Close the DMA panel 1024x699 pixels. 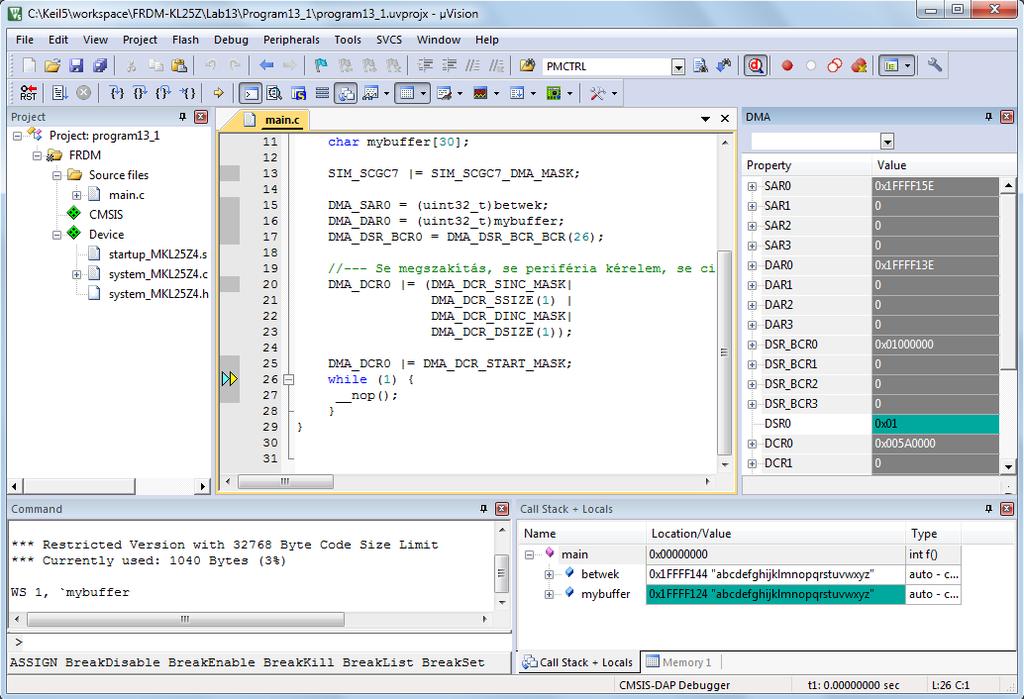coord(1007,117)
